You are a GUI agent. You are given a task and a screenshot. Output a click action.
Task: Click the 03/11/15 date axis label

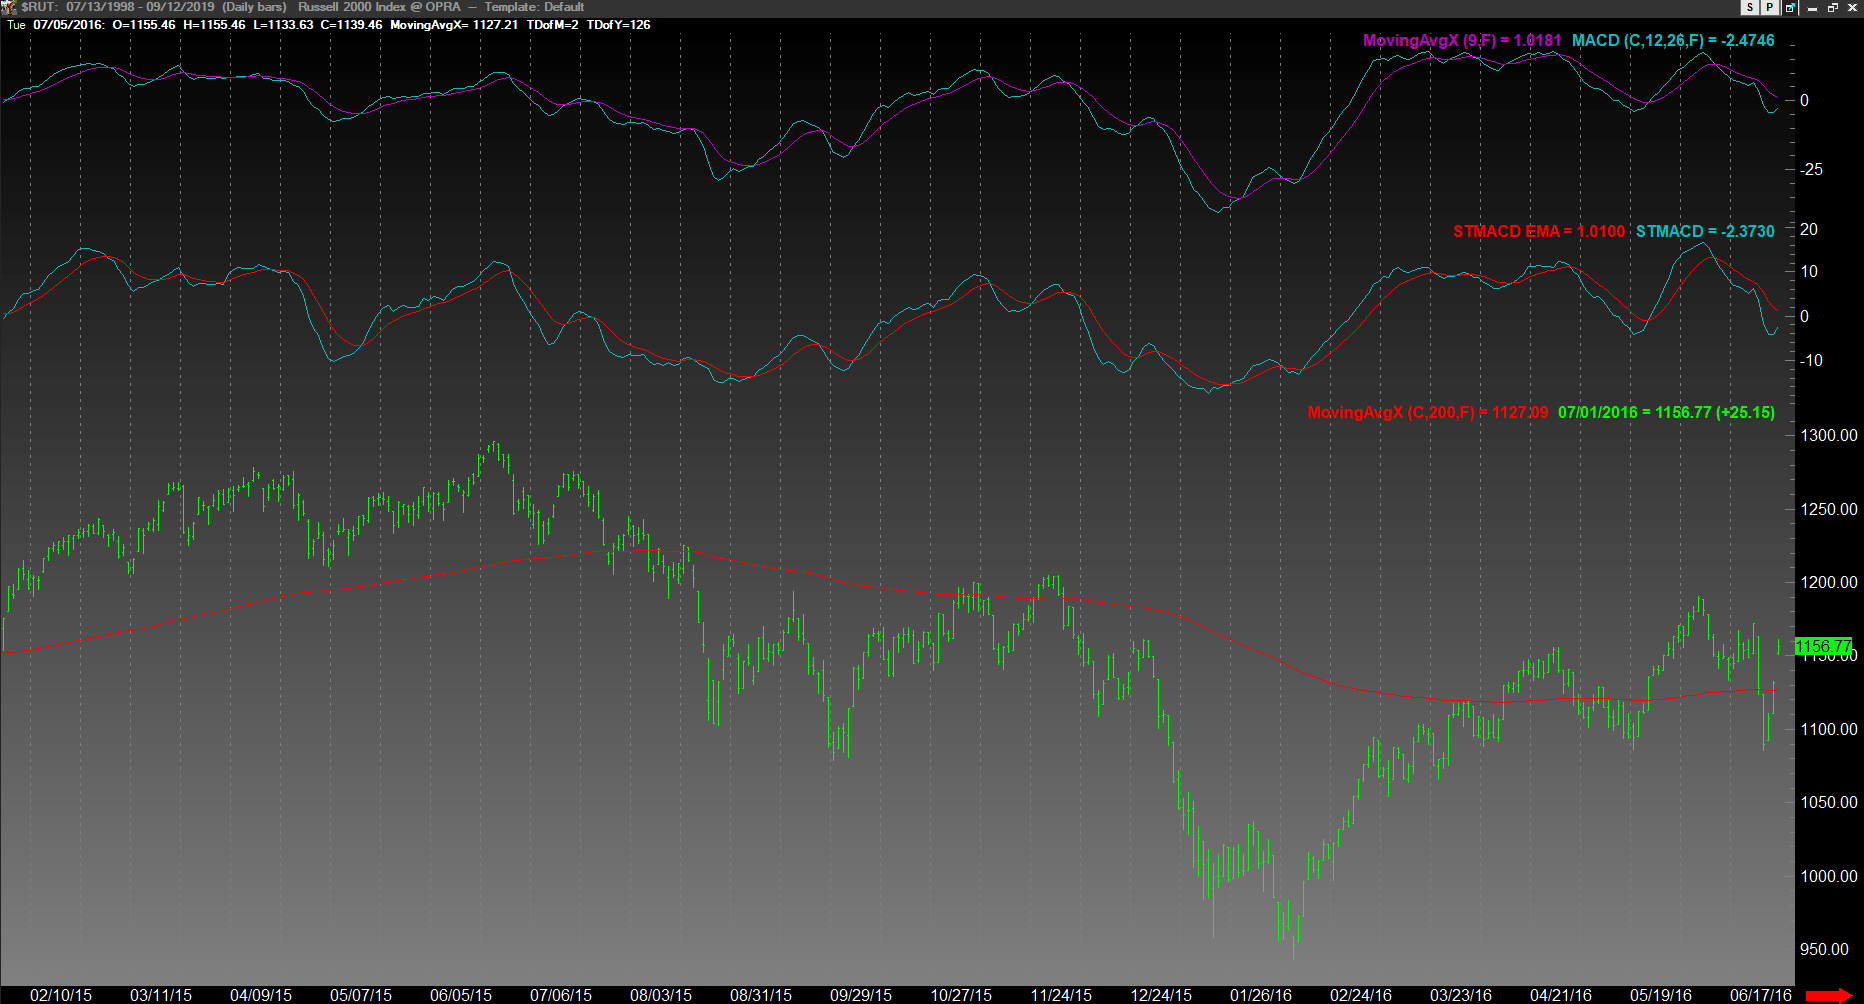pyautogui.click(x=161, y=995)
